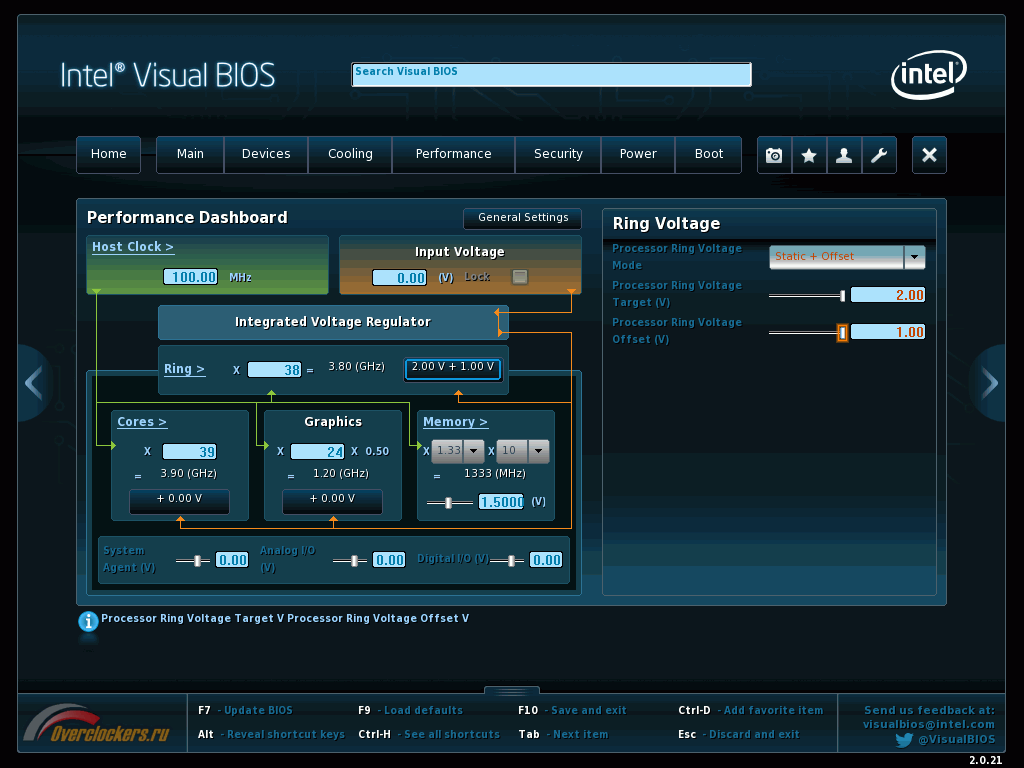Click the F10 Save and exit shortcut
Image resolution: width=1024 pixels, height=768 pixels.
click(x=572, y=710)
